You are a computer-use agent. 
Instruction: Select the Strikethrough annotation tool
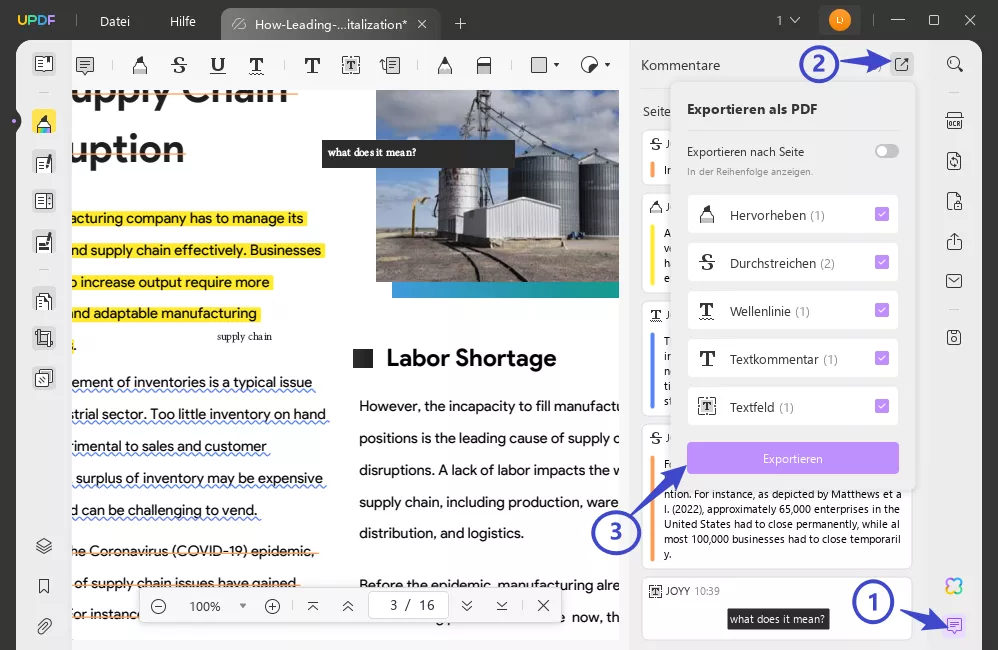(x=180, y=64)
